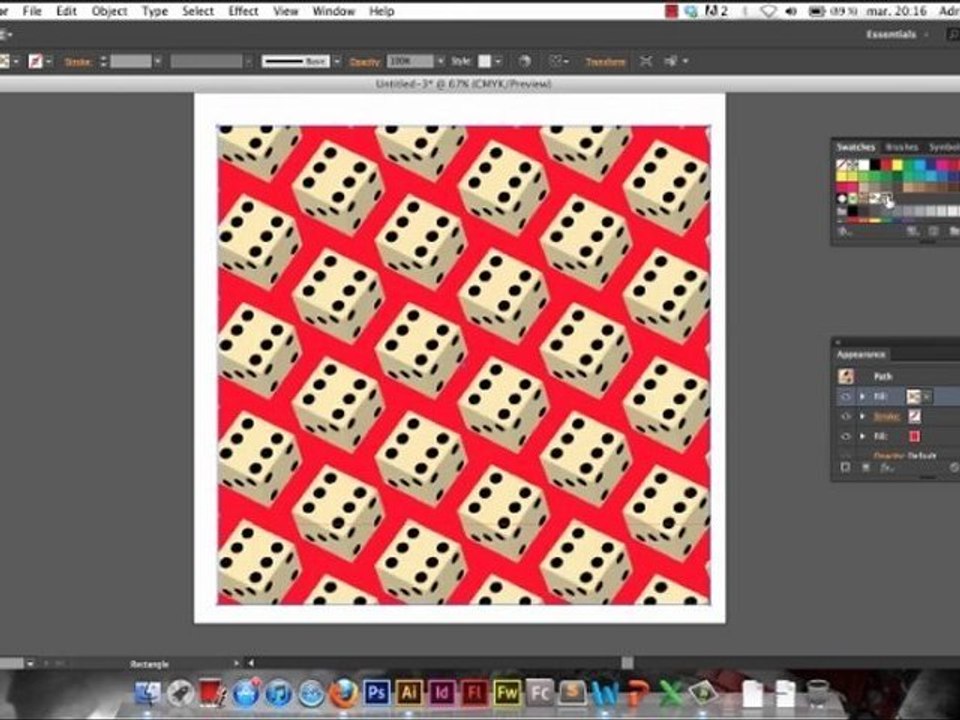Click the stroke color swatch in control bar
960x720 pixels.
point(36,61)
